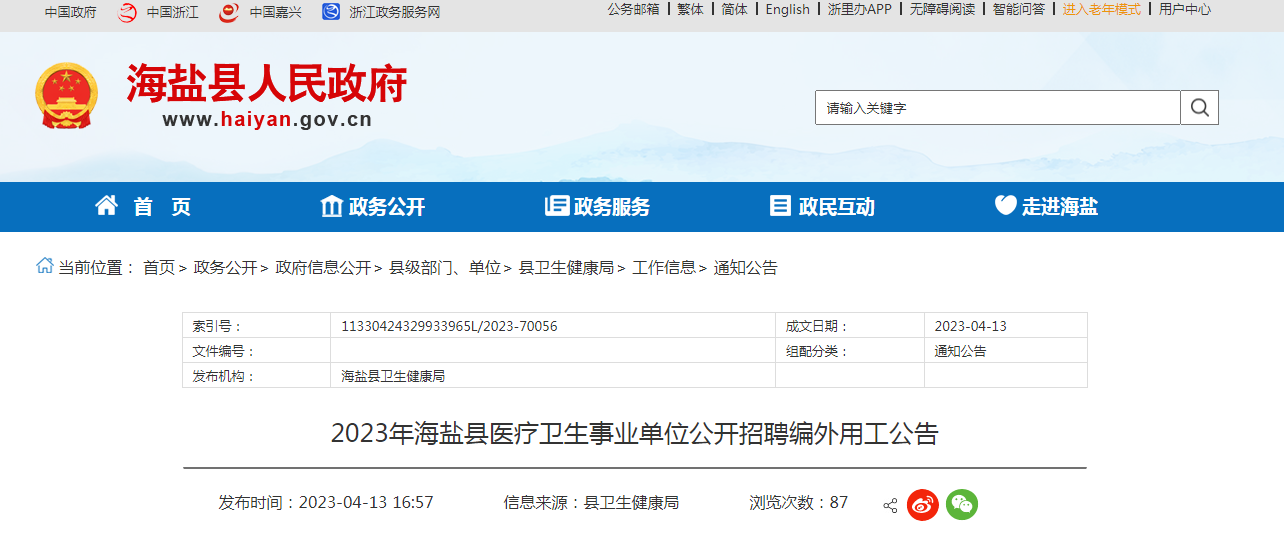Click the 海盐县人民政府 site title
This screenshot has height=551, width=1284.
coord(267,84)
